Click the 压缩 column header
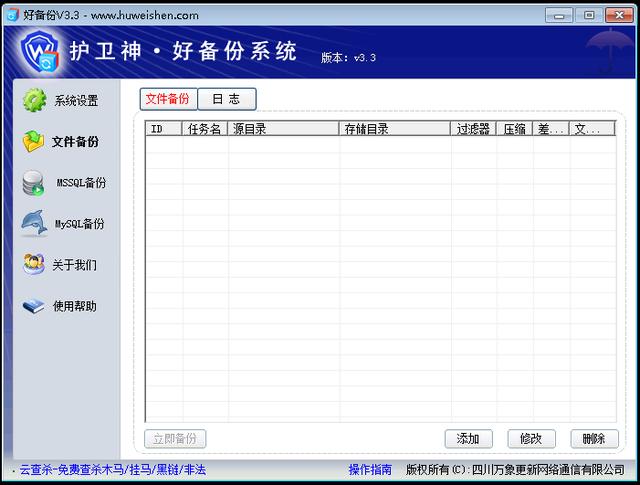The image size is (640, 485). [514, 129]
